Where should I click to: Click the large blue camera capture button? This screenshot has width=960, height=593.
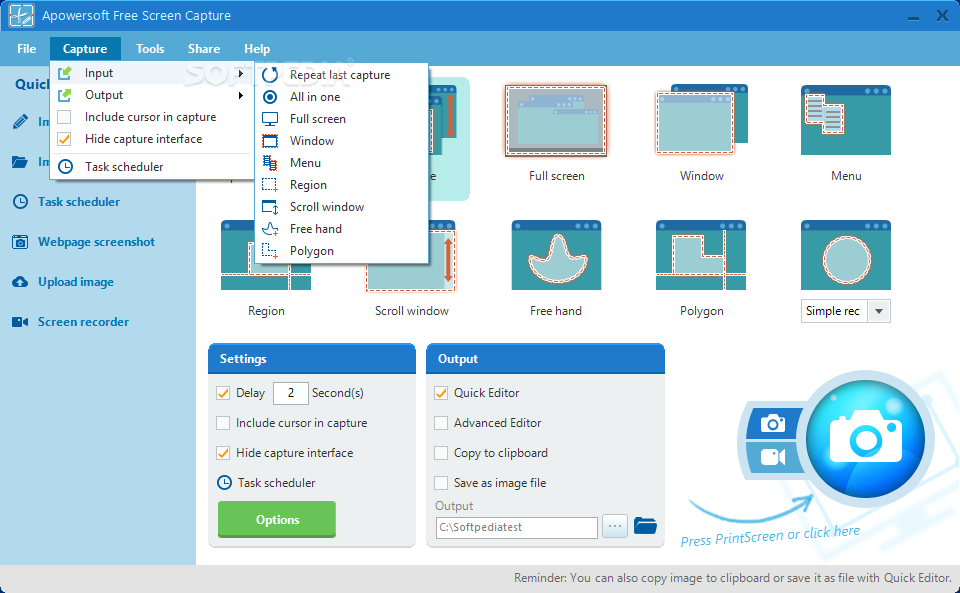(865, 439)
